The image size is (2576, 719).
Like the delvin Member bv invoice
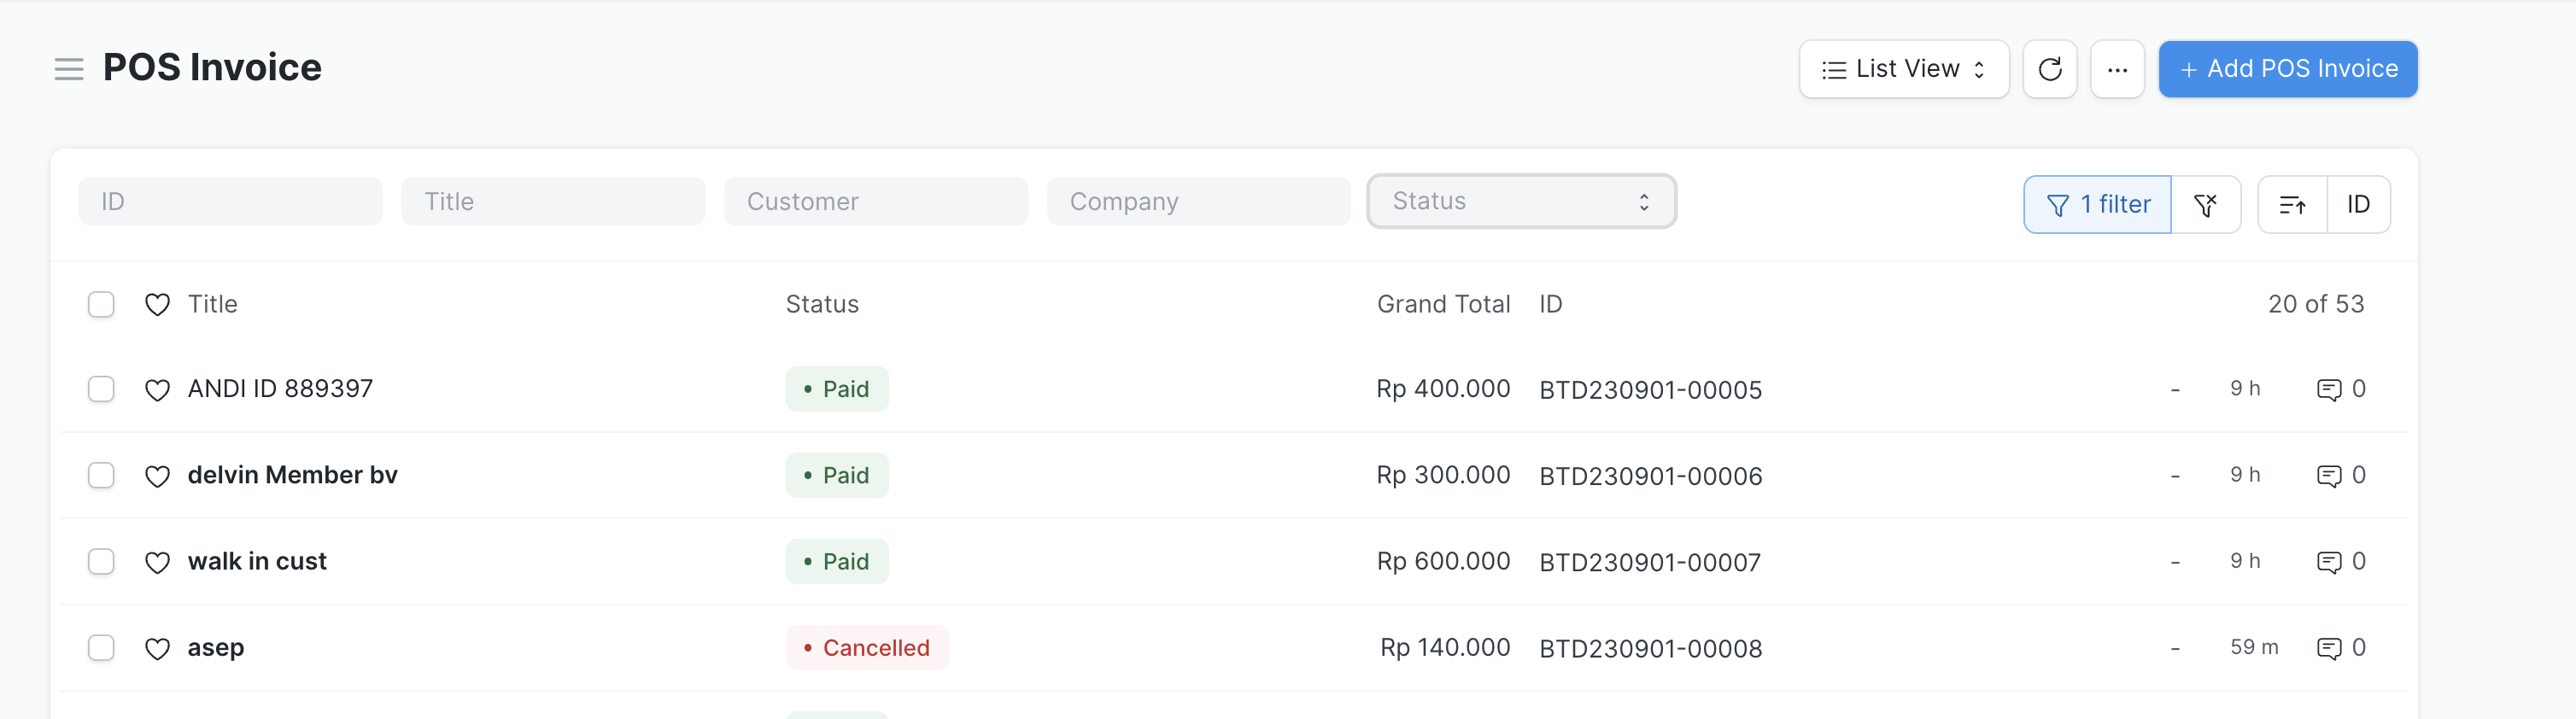[x=157, y=476]
